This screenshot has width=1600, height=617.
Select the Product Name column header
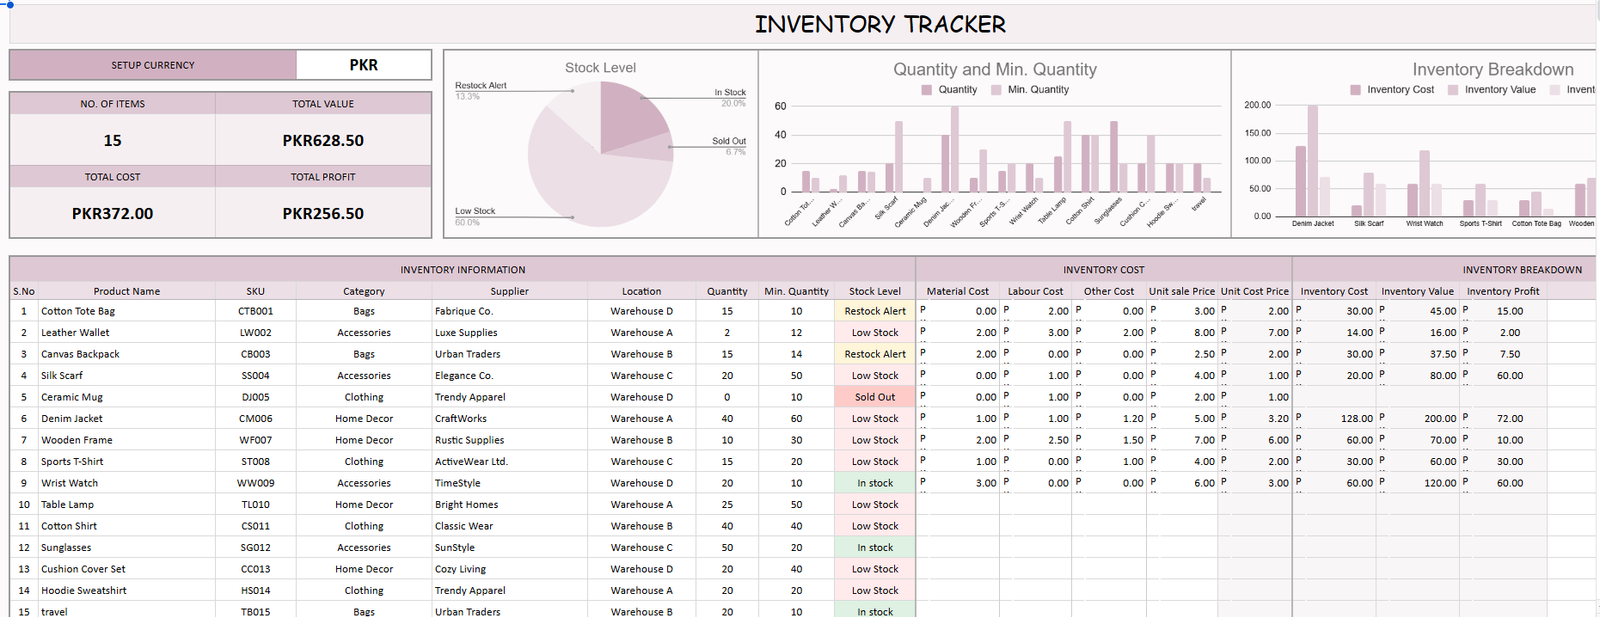tap(127, 291)
